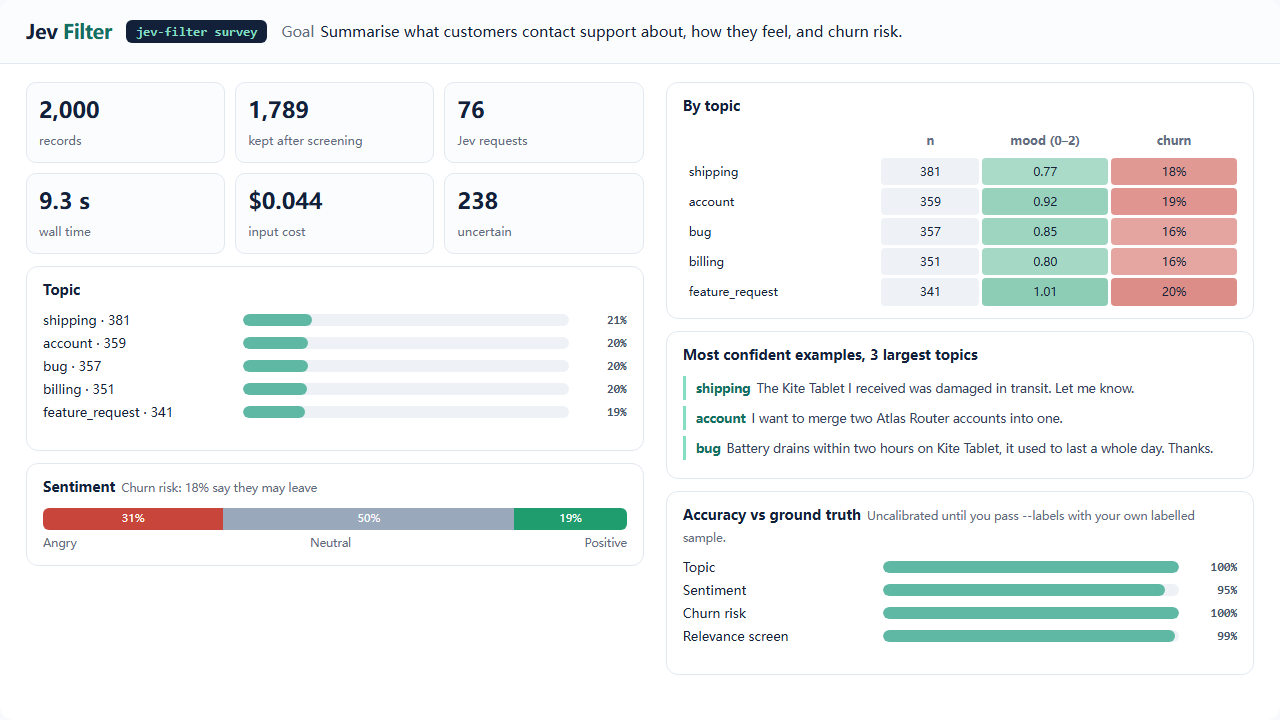Open the 1,789 kept after screening card
This screenshot has height=720, width=1280.
coord(334,122)
